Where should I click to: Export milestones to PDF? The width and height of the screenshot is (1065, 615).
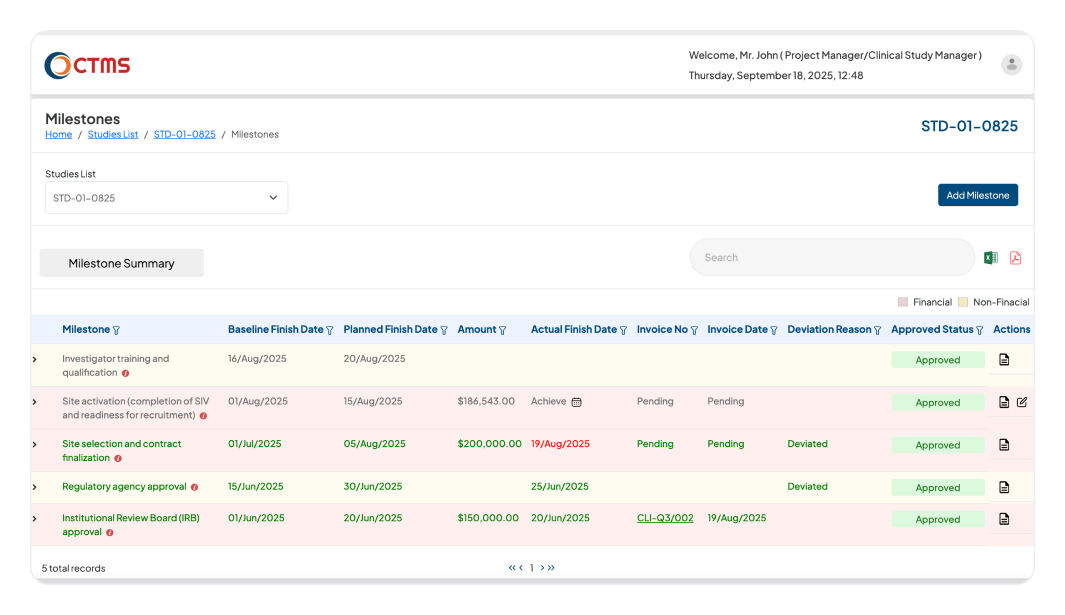(x=1015, y=257)
